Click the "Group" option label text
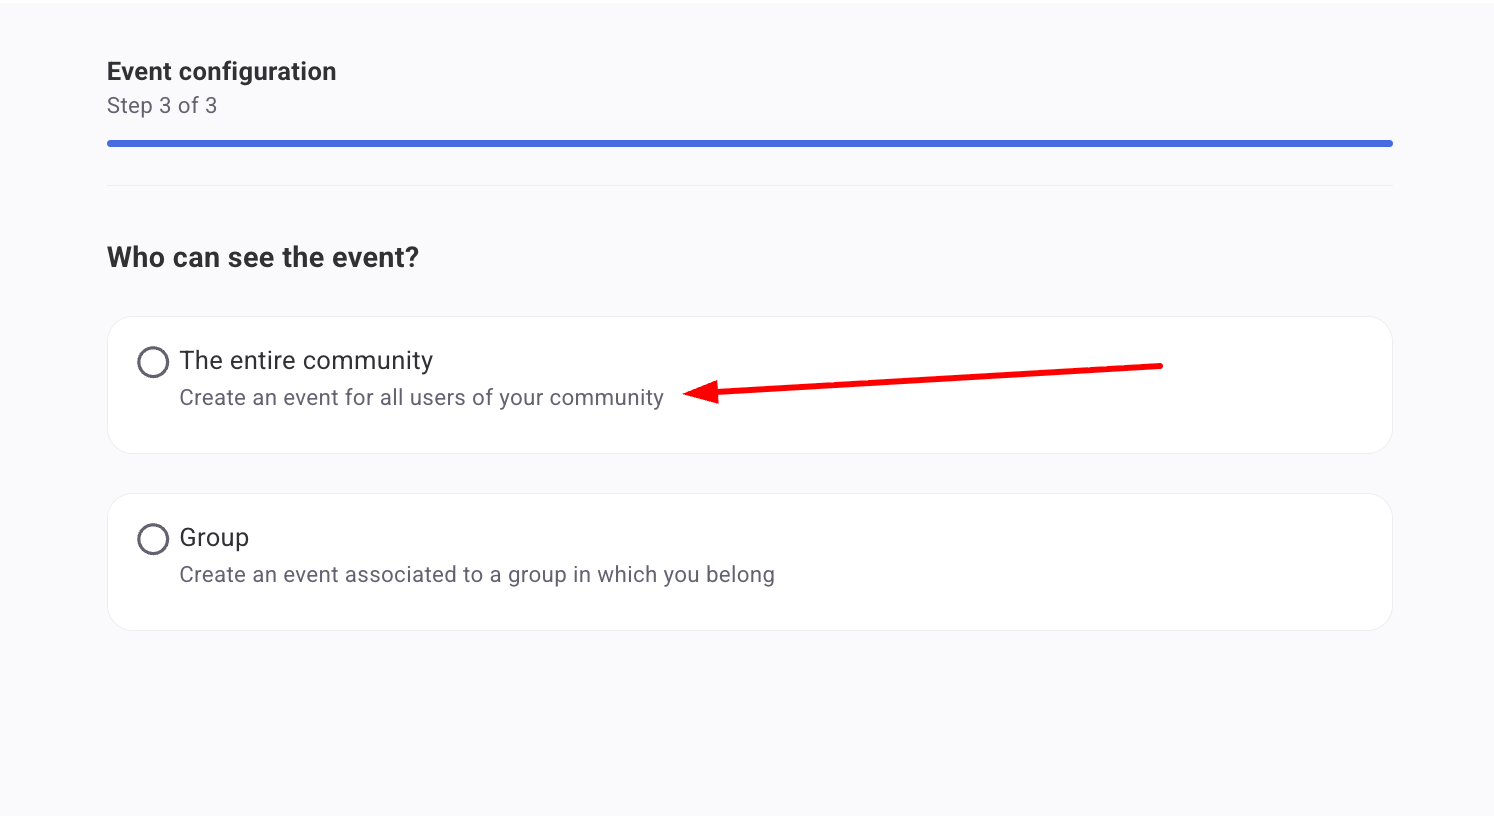 (214, 538)
